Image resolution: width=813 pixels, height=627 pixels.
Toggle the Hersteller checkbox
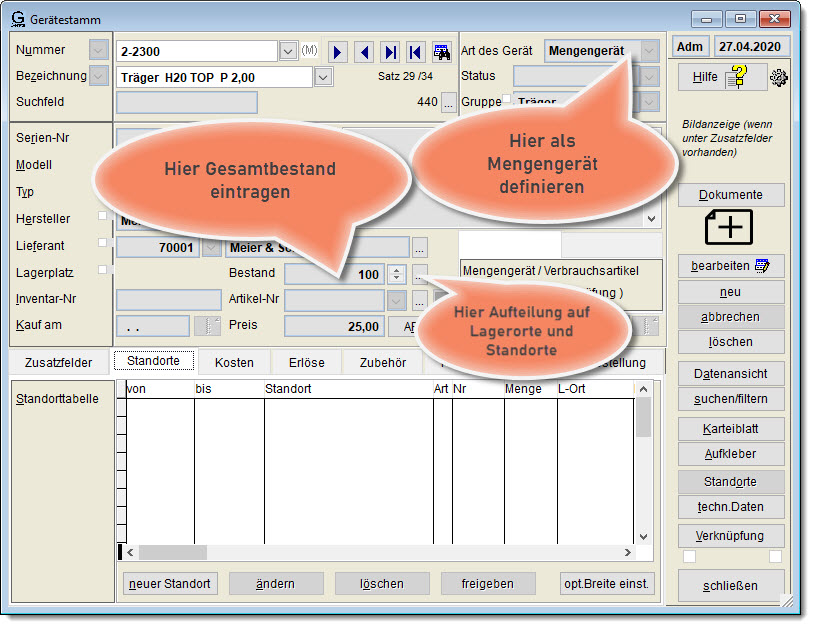click(x=102, y=216)
